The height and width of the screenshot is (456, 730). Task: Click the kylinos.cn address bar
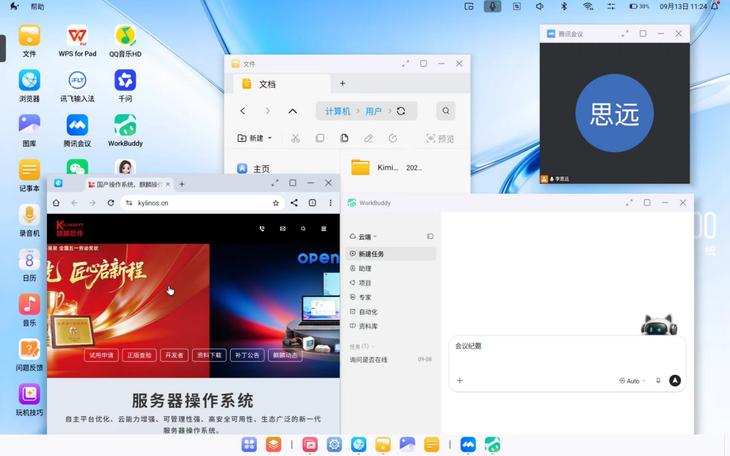coord(203,203)
